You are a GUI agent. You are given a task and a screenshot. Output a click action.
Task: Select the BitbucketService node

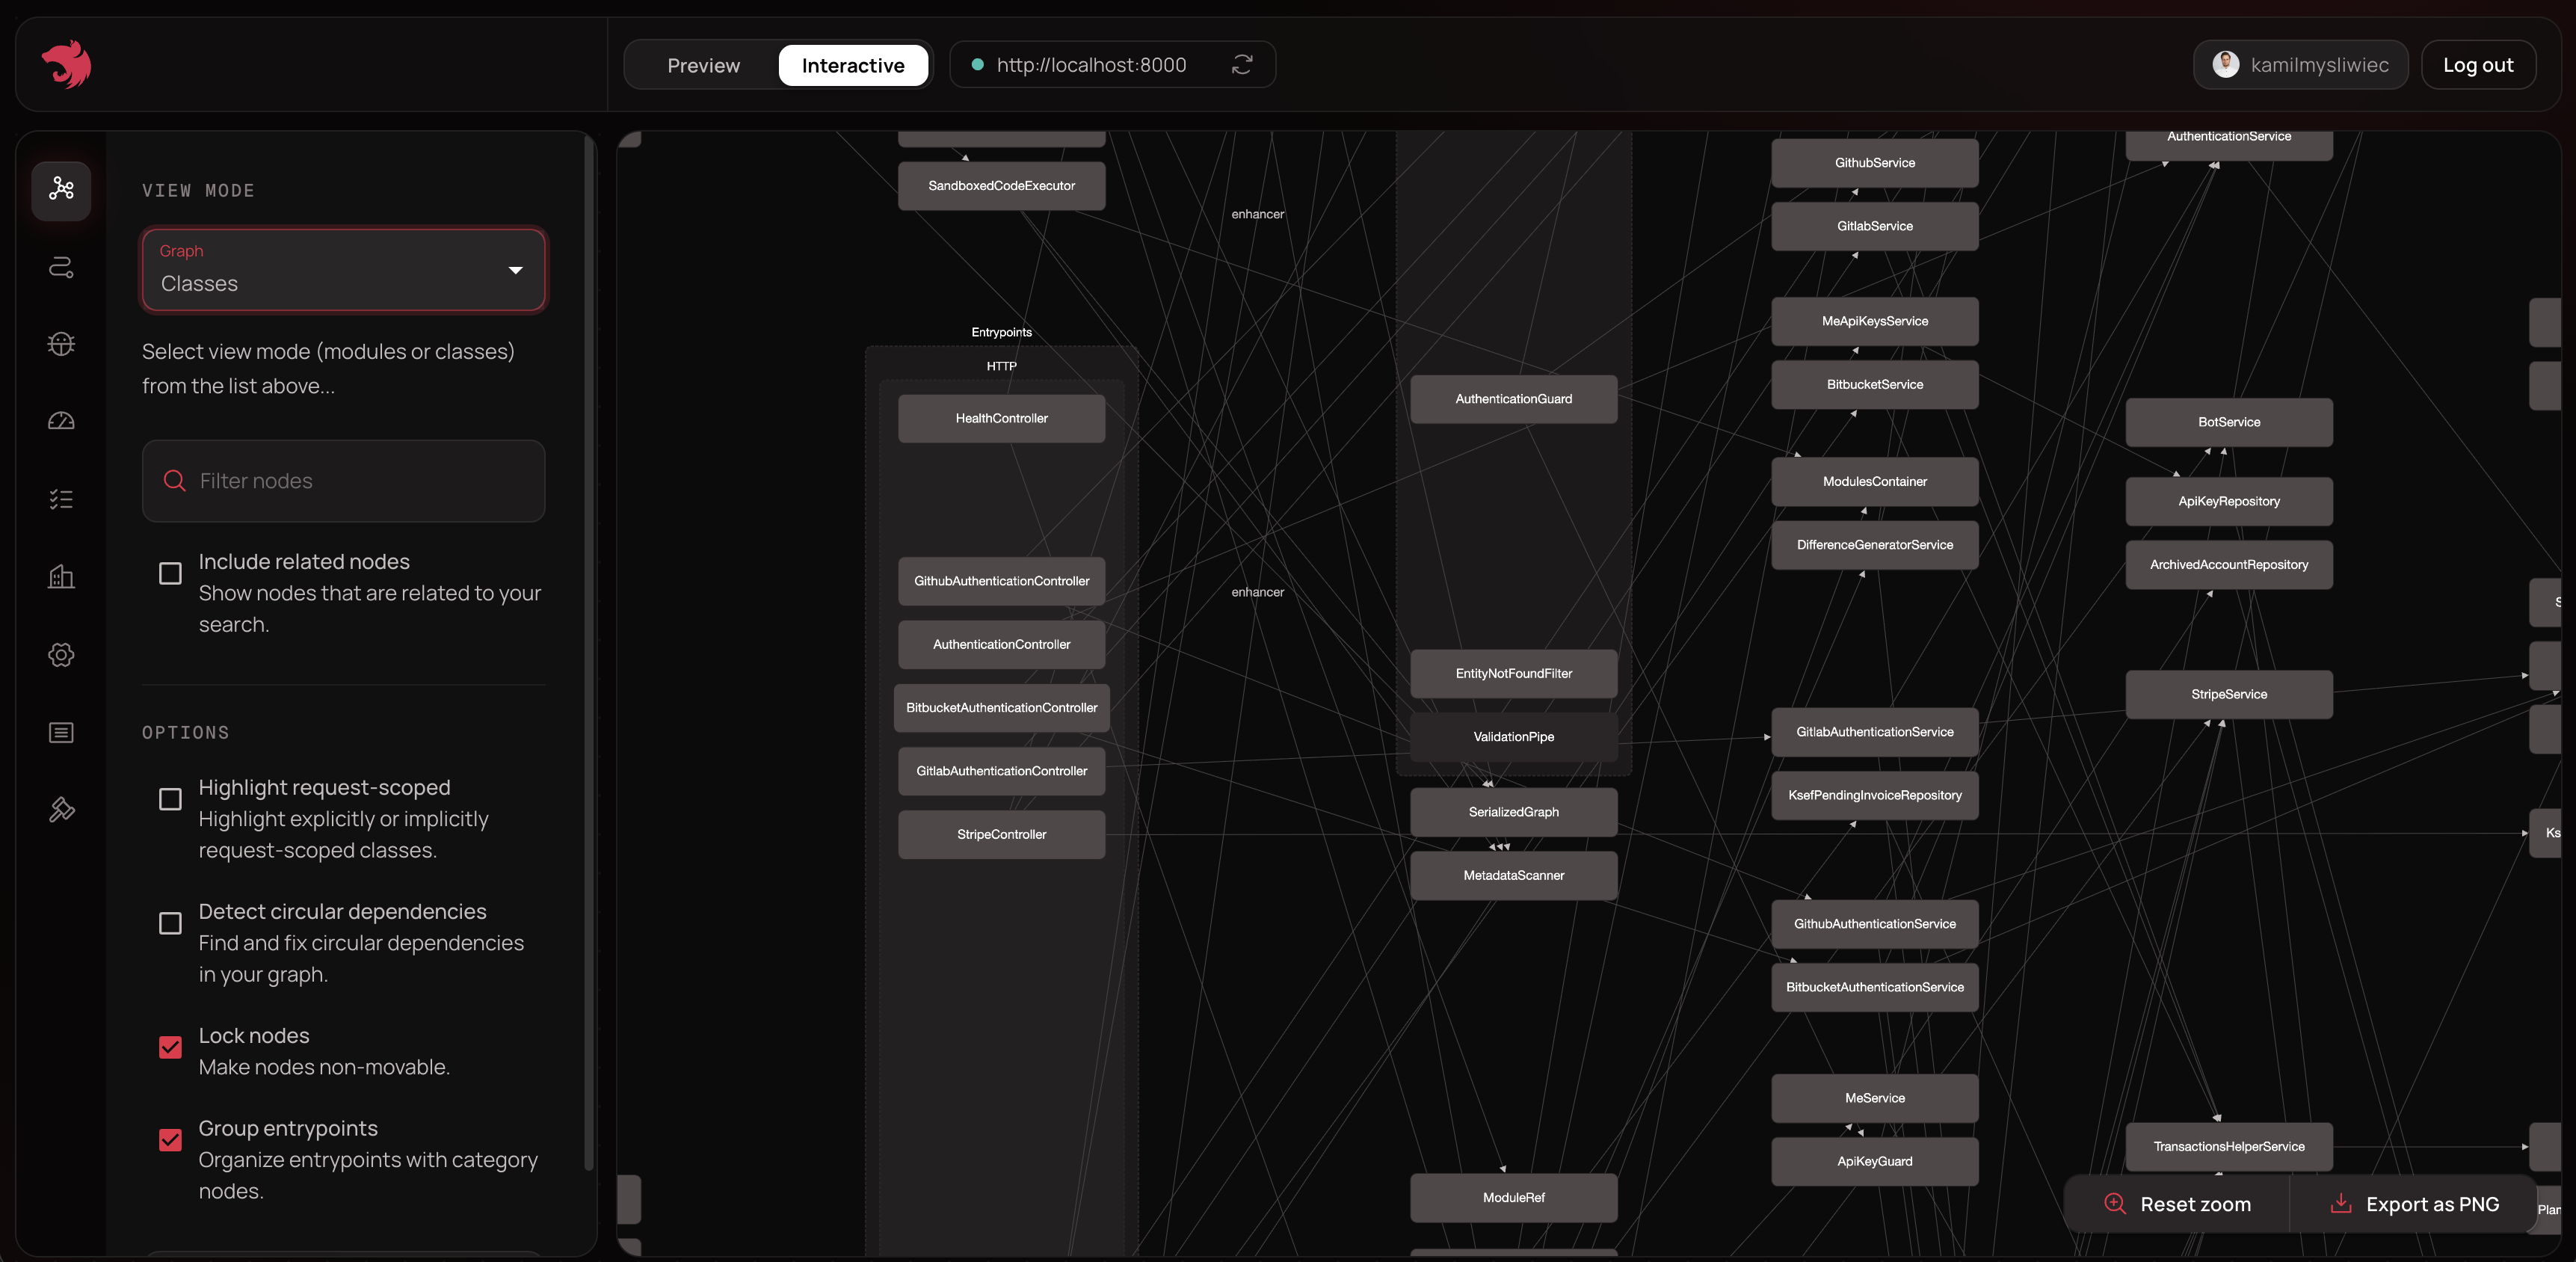(x=1875, y=385)
